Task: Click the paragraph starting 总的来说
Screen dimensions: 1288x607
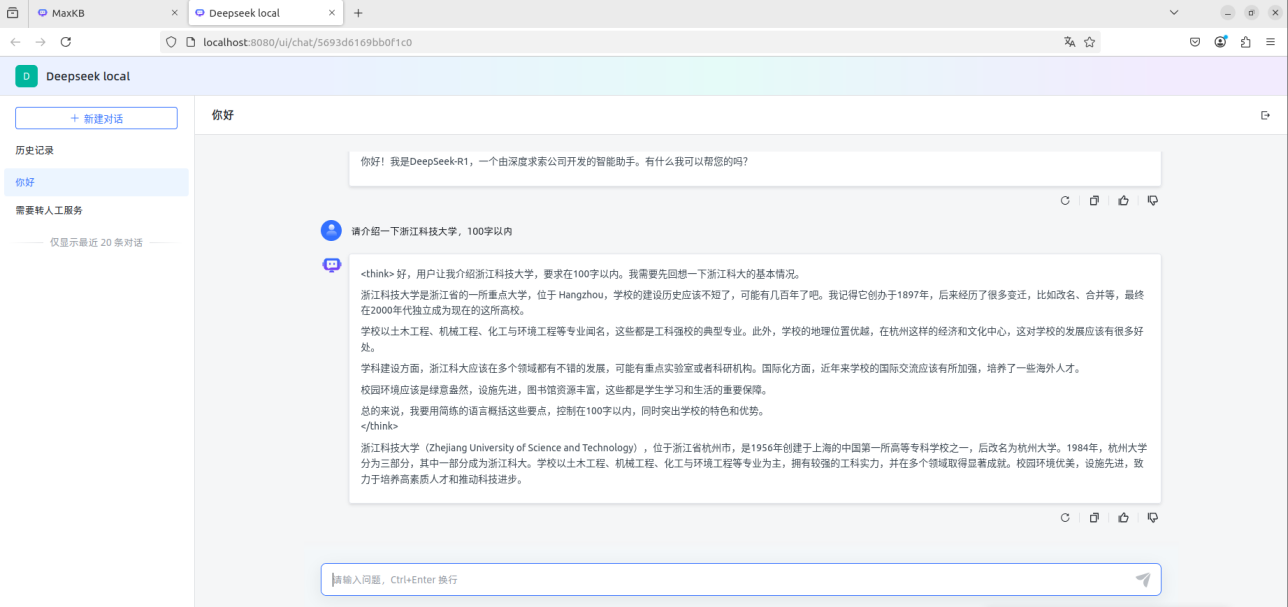Action: [x=562, y=411]
